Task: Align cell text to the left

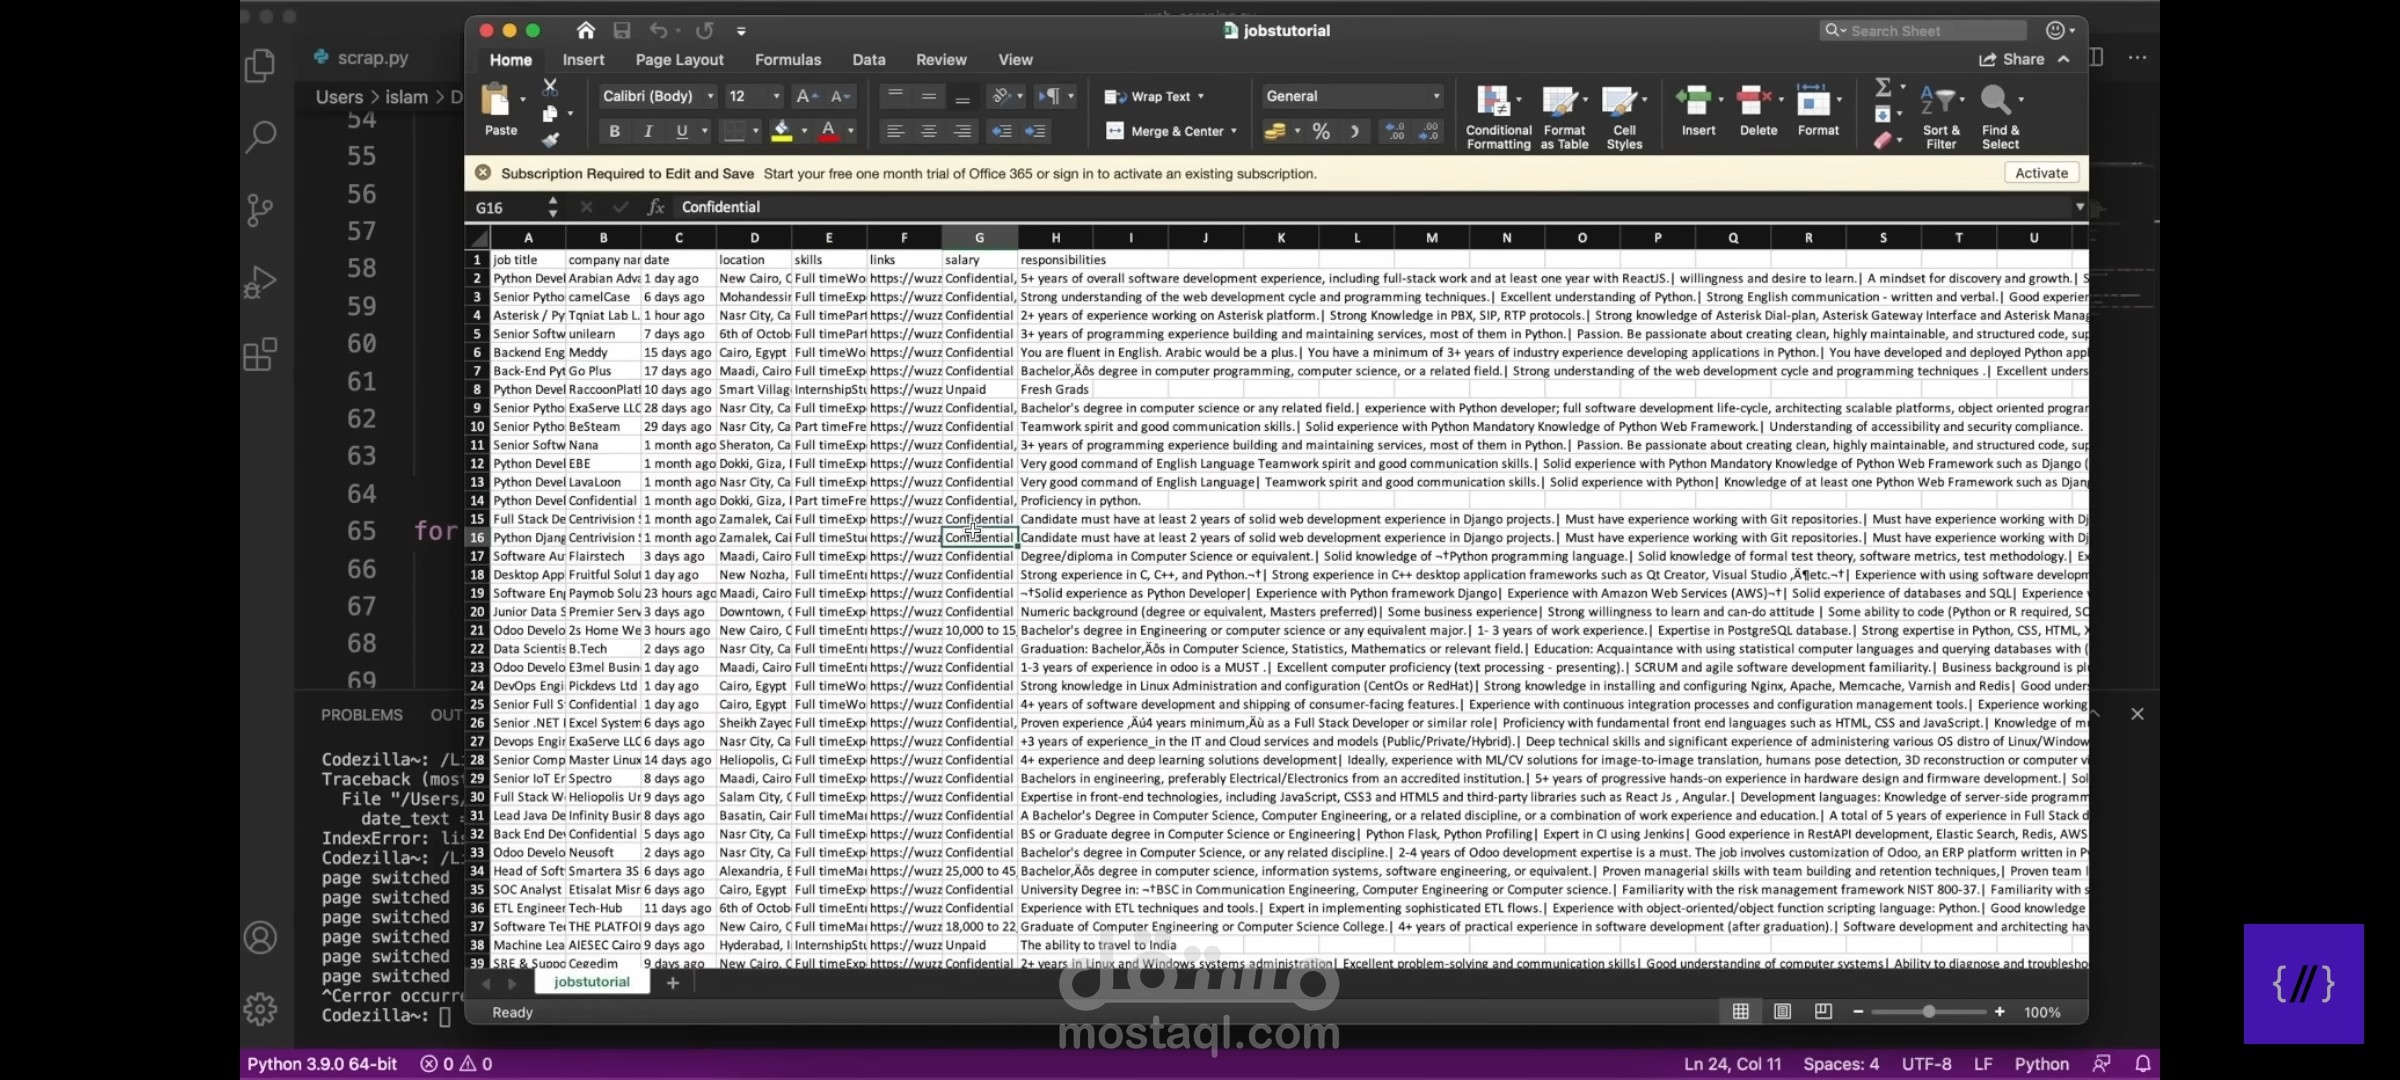Action: pyautogui.click(x=895, y=131)
